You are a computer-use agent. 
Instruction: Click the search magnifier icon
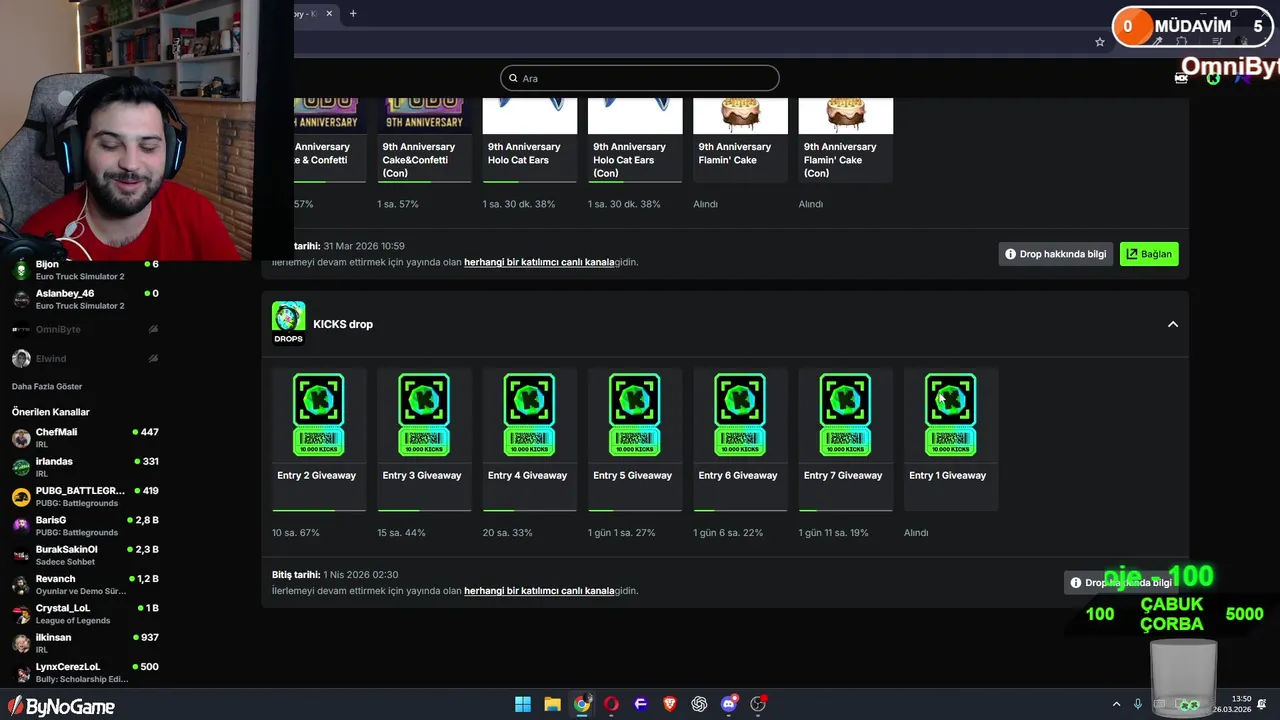point(514,78)
